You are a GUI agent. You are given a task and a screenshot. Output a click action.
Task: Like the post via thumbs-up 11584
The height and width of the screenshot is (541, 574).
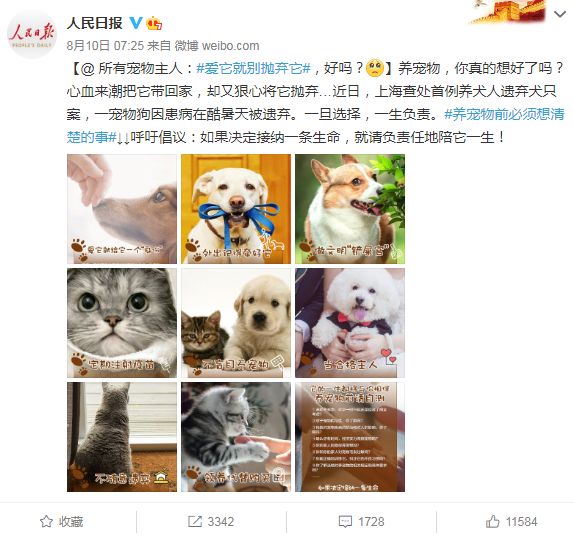coord(493,521)
